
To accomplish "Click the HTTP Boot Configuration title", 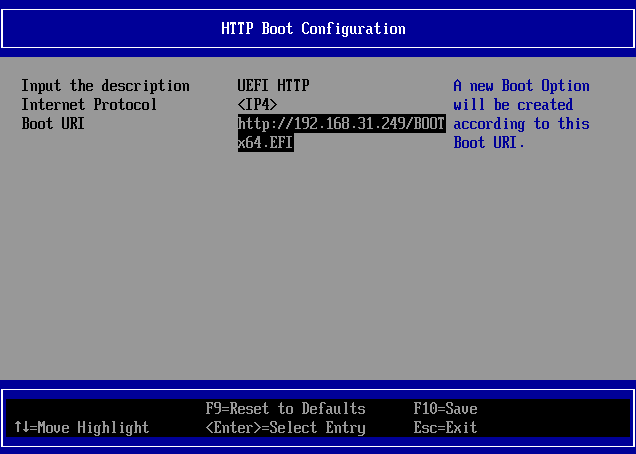I will tap(313, 29).
